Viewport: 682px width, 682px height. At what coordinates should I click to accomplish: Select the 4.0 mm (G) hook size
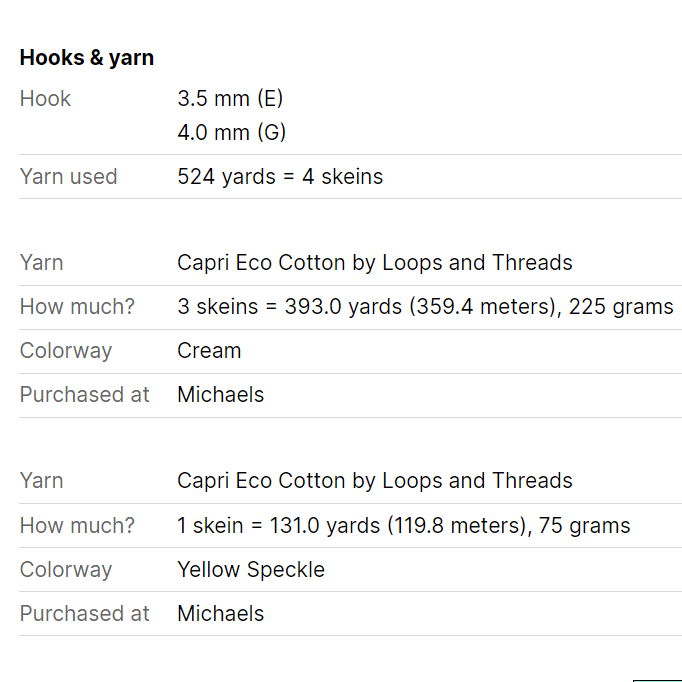click(x=232, y=133)
